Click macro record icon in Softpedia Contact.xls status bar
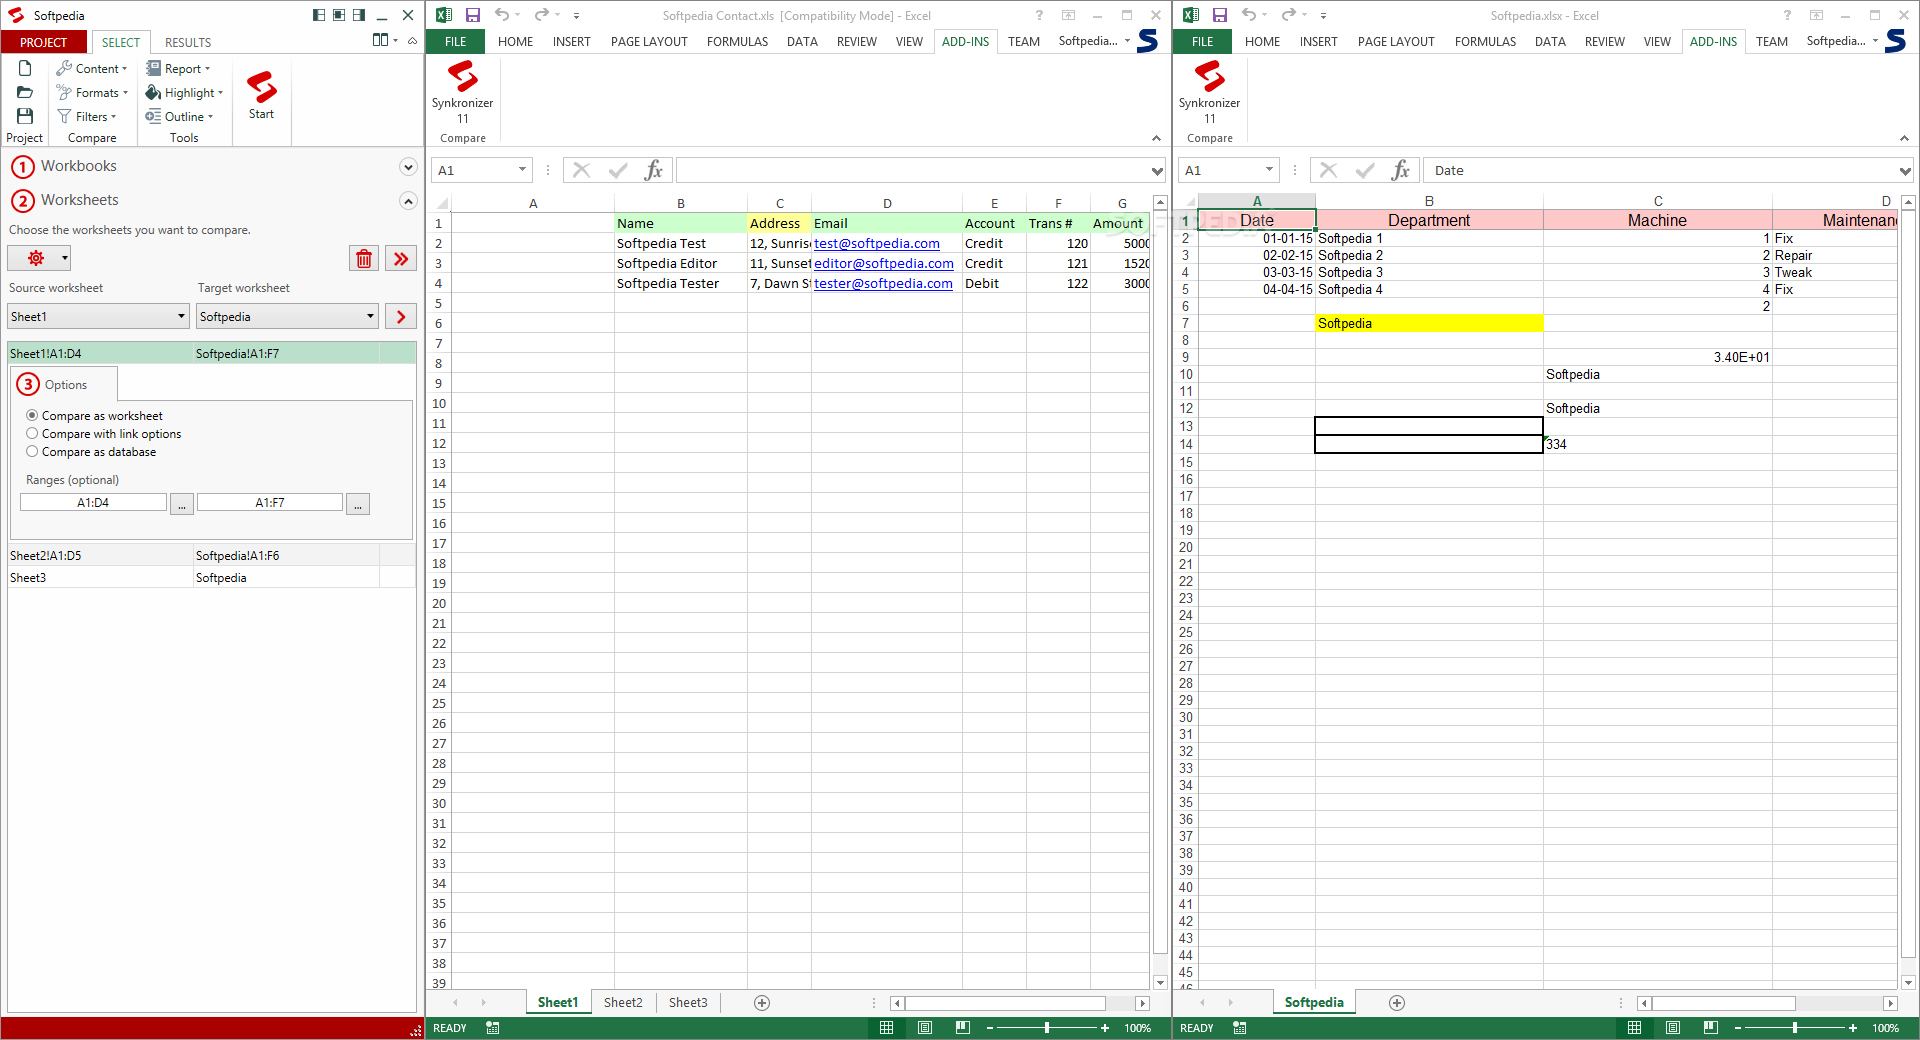Image resolution: width=1920 pixels, height=1040 pixels. coord(493,1028)
